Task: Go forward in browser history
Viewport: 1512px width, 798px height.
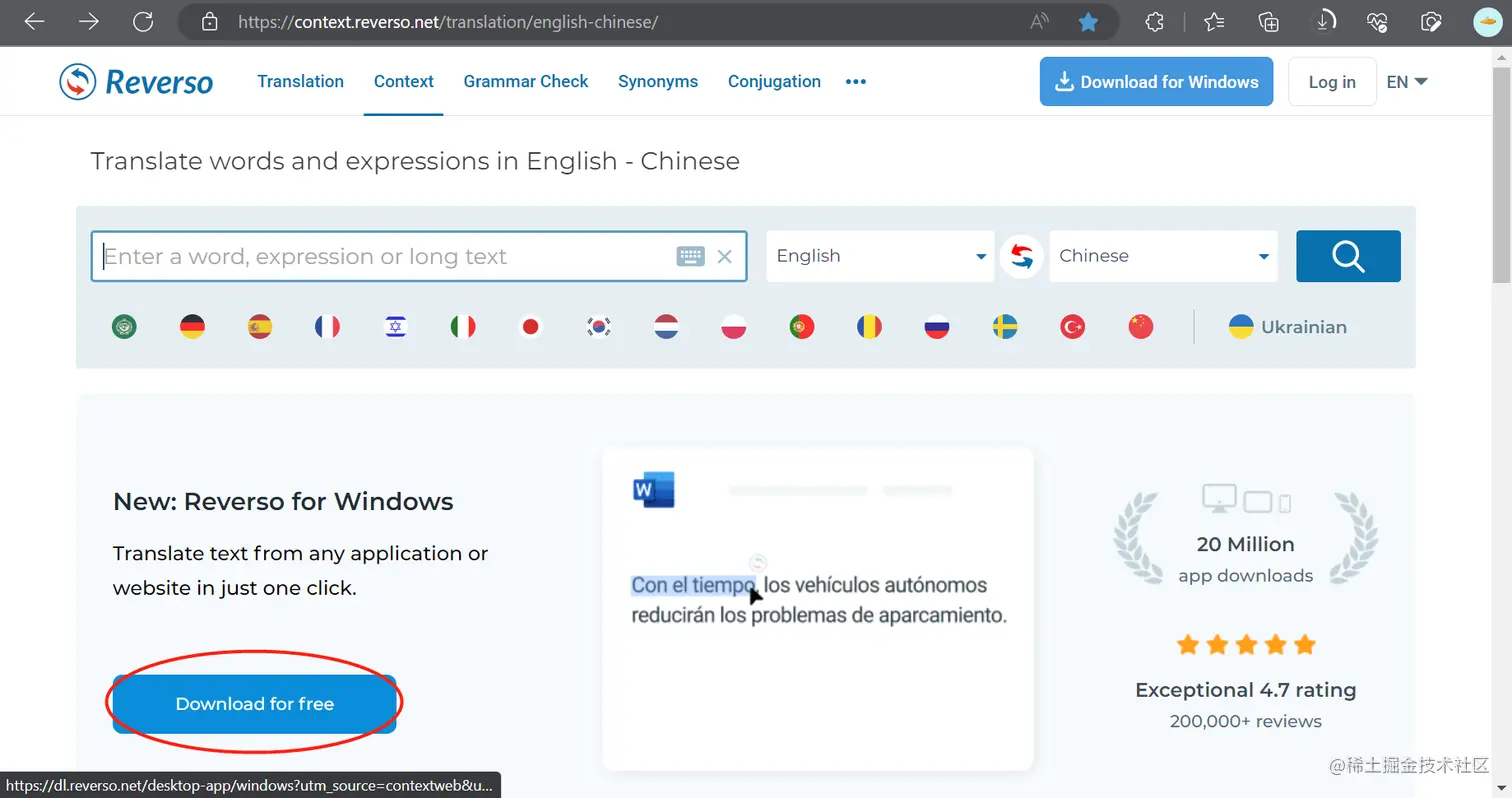Action: 89,22
